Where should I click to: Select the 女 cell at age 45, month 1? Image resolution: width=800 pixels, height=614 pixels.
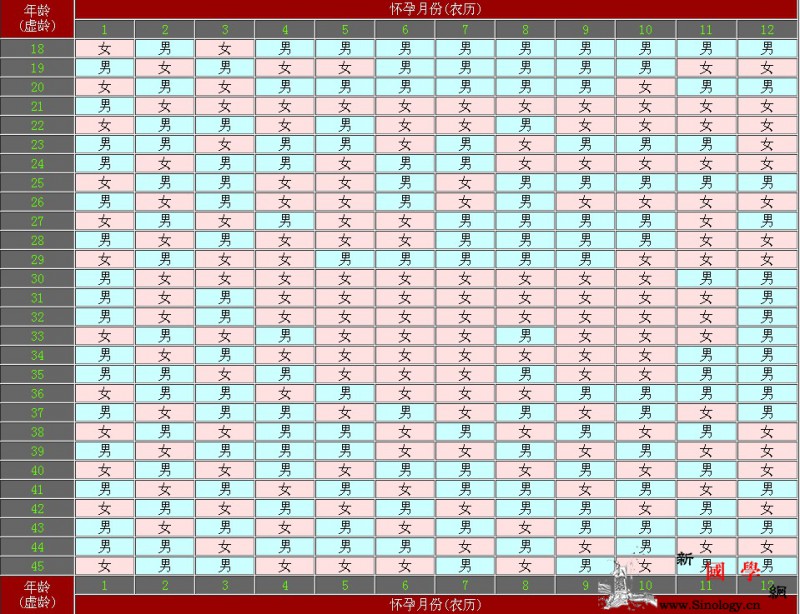pos(105,566)
